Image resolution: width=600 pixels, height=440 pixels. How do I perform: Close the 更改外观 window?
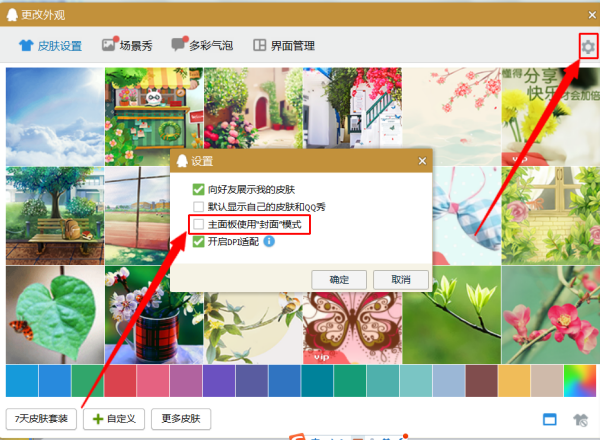tap(592, 15)
